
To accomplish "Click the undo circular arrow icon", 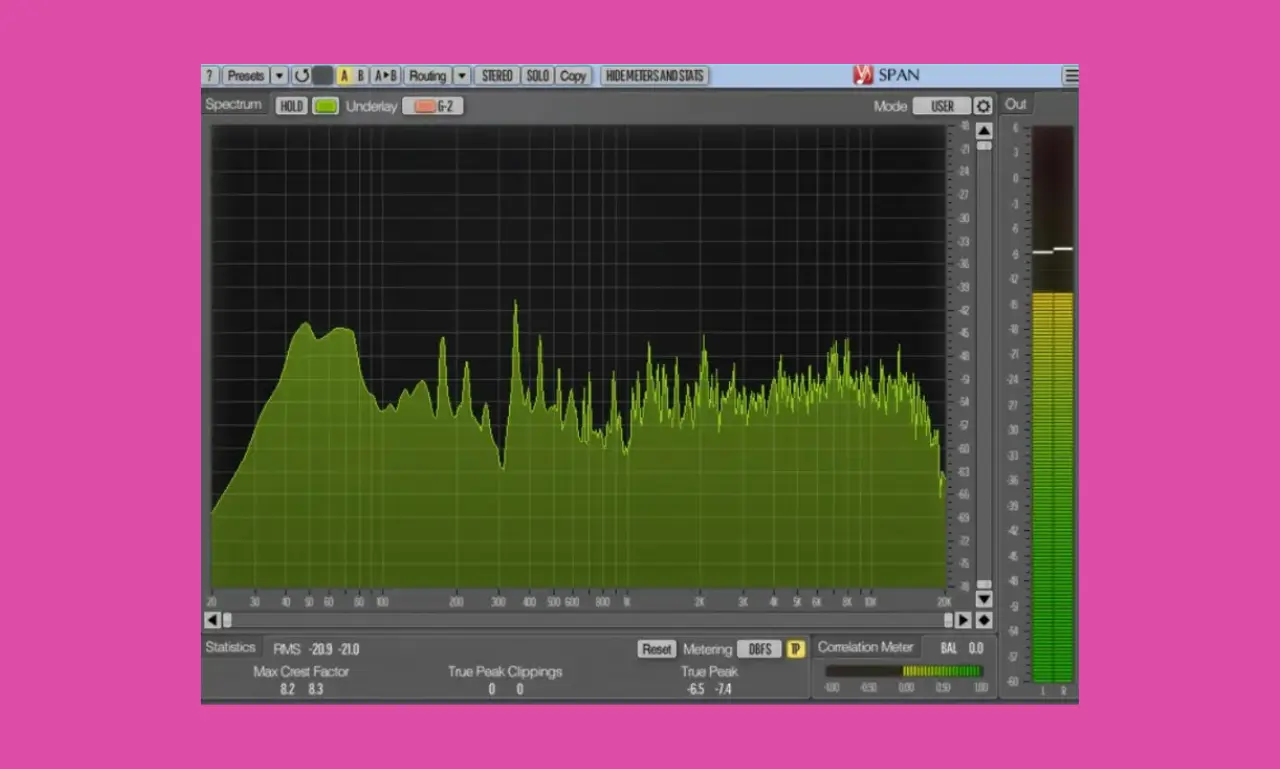I will coord(301,76).
